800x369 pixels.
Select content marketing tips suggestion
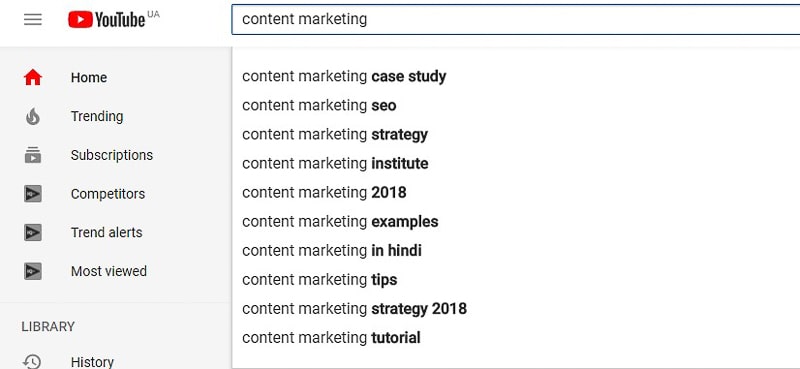pos(516,280)
